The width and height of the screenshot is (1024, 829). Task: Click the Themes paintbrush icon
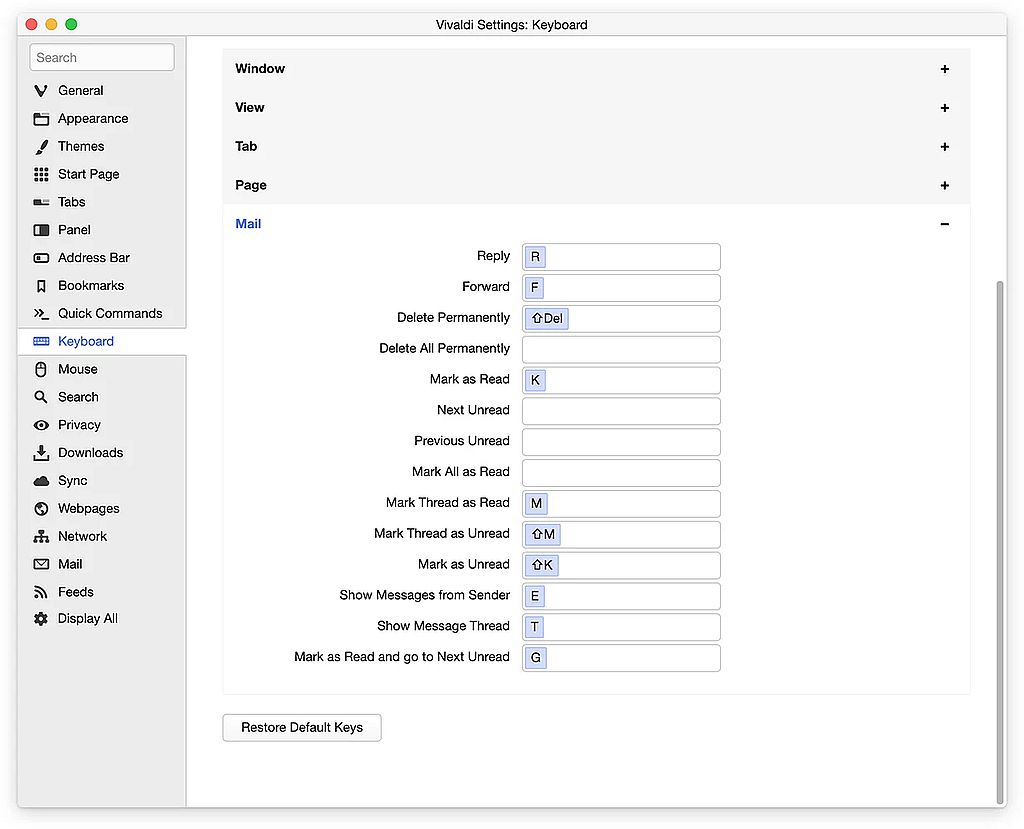[41, 147]
